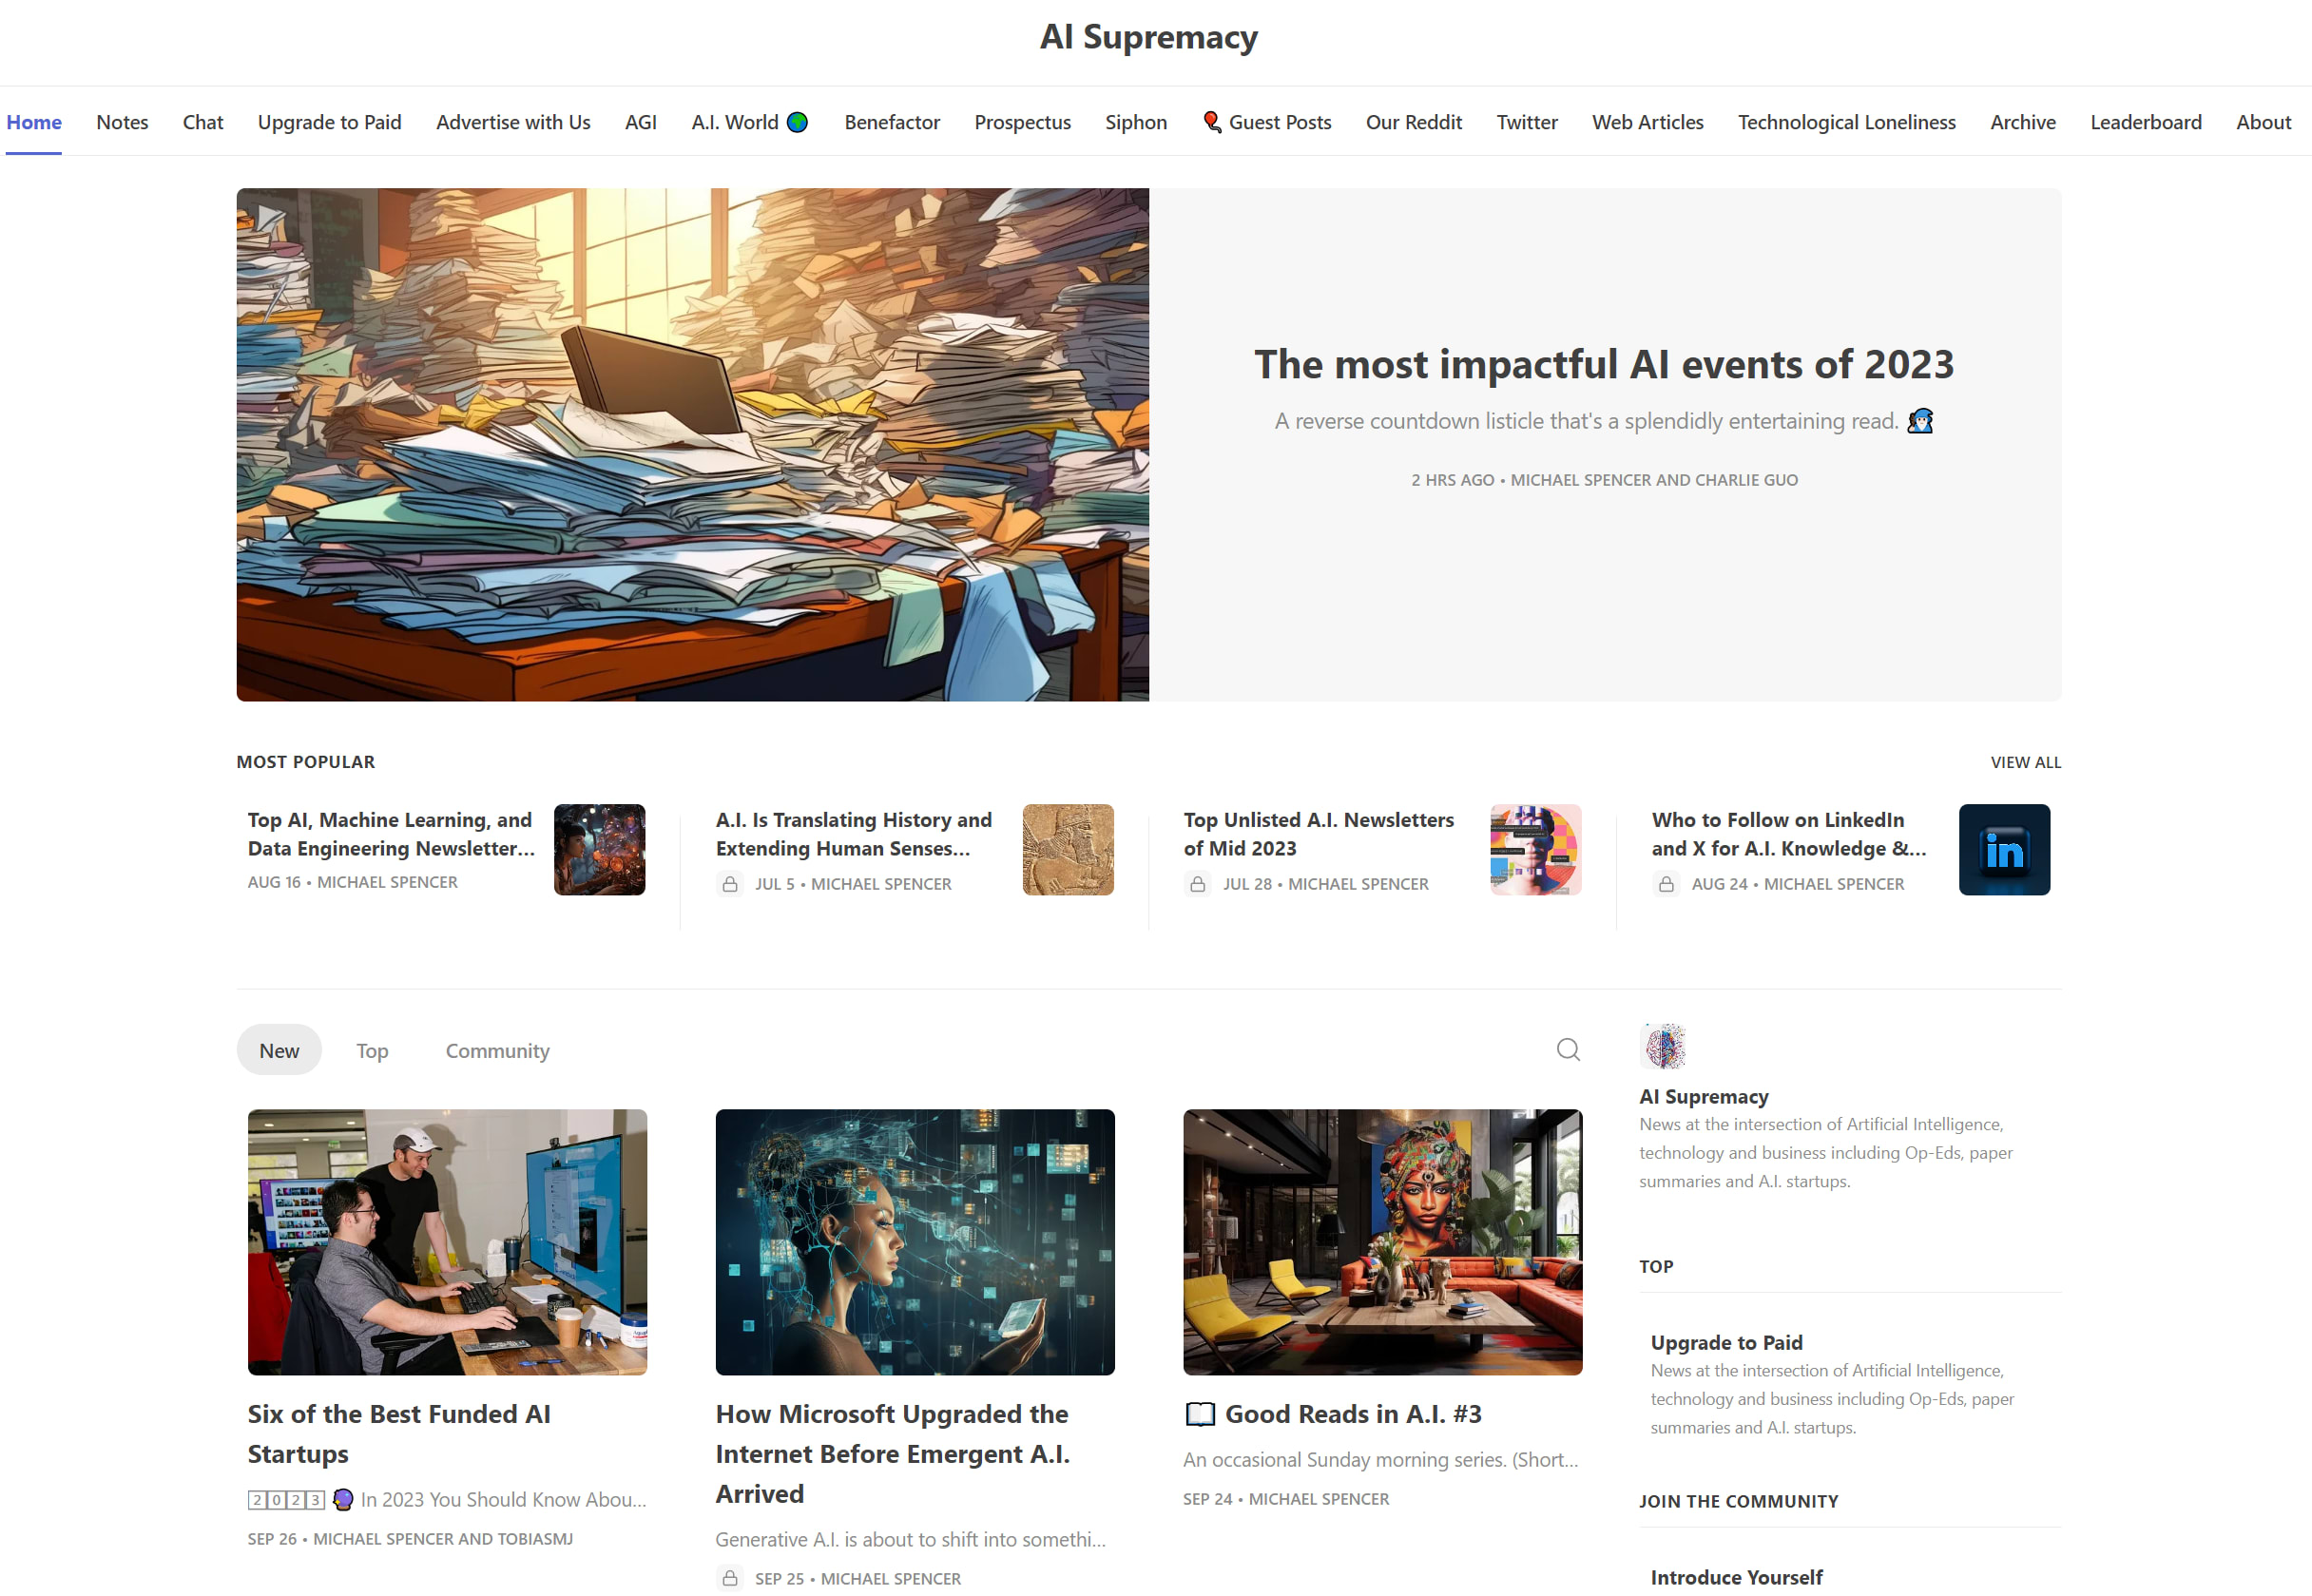Open the paper stacks featured image
Screen dimensions: 2312x1596
point(692,445)
